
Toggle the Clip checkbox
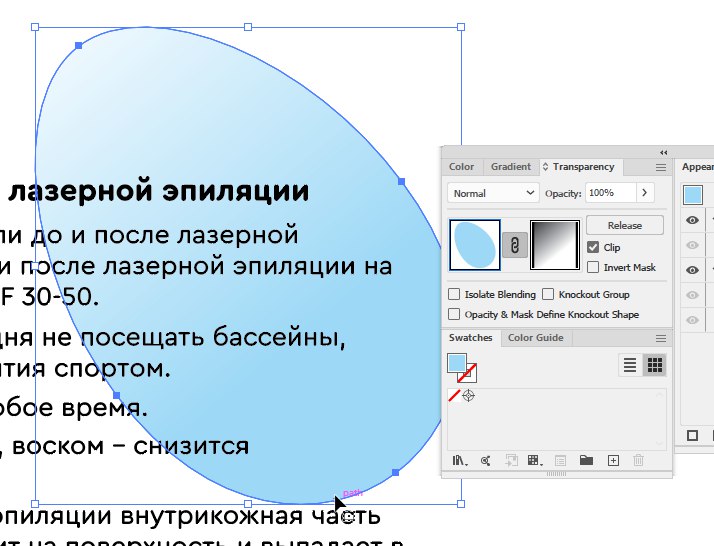tap(593, 247)
